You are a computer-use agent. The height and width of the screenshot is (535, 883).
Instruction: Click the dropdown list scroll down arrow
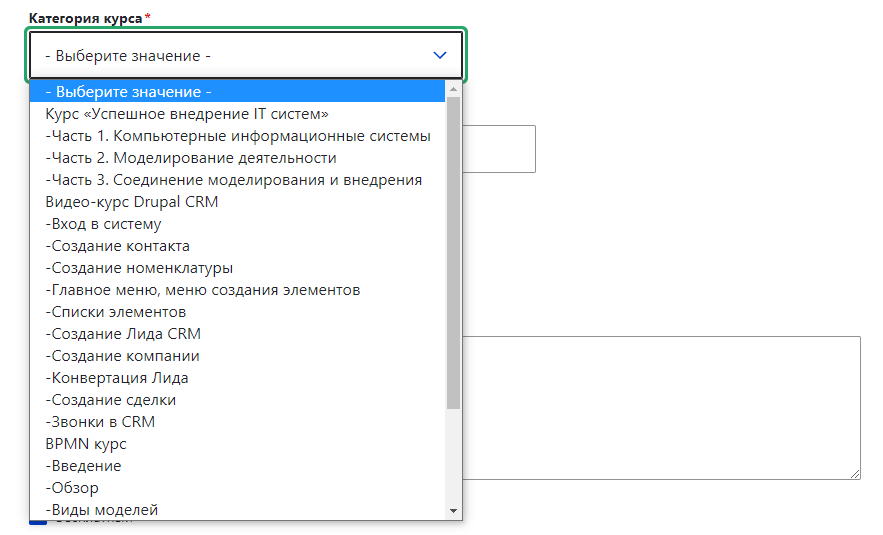tap(453, 511)
